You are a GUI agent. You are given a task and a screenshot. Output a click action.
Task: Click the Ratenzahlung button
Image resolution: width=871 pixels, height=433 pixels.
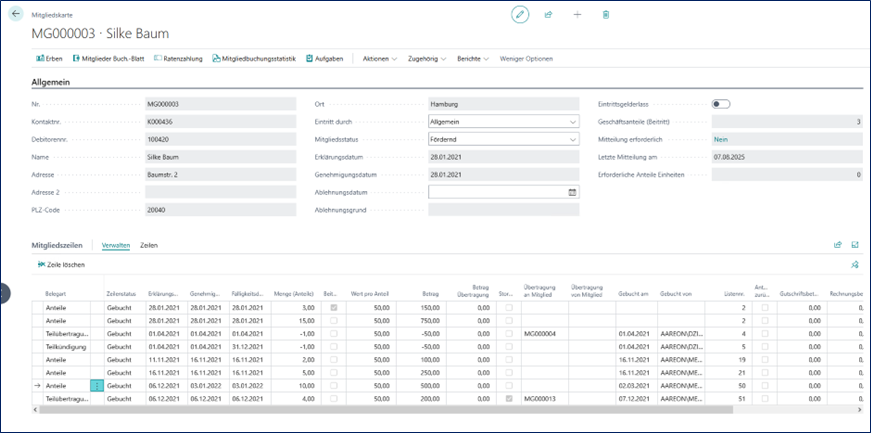(180, 59)
